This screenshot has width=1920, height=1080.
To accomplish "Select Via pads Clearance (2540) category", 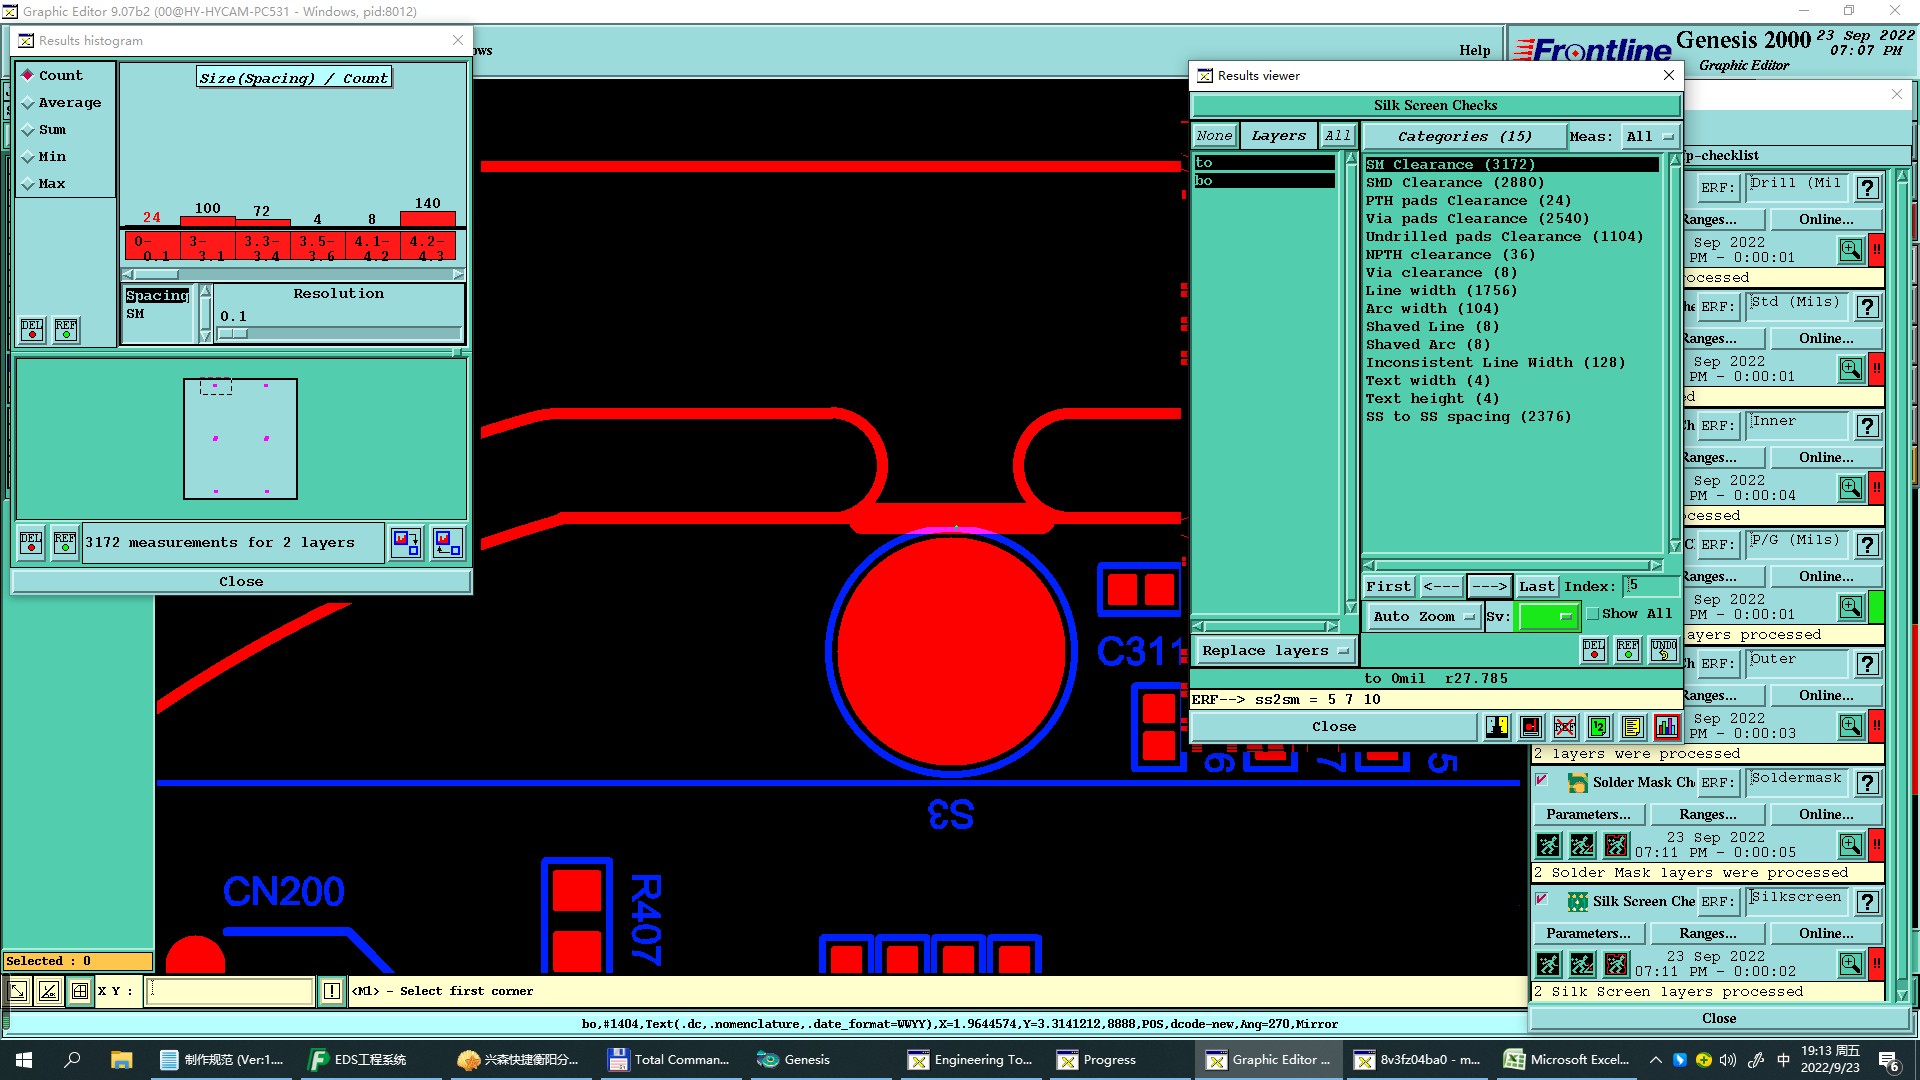I will tap(1511, 218).
